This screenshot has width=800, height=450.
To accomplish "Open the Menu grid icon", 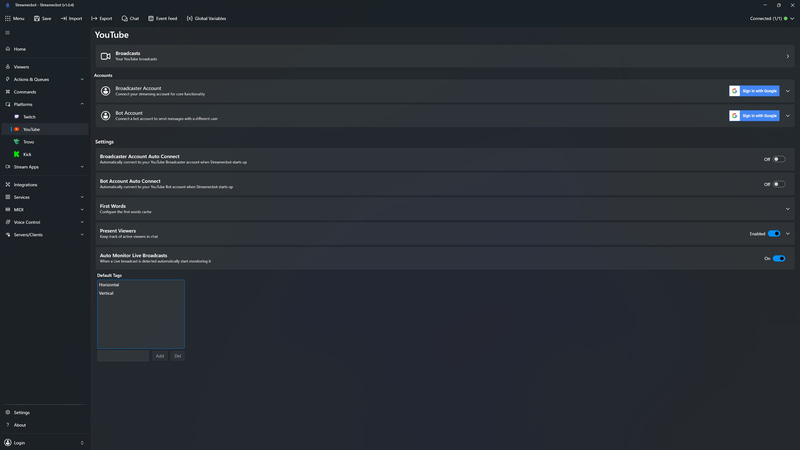I will pyautogui.click(x=8, y=18).
